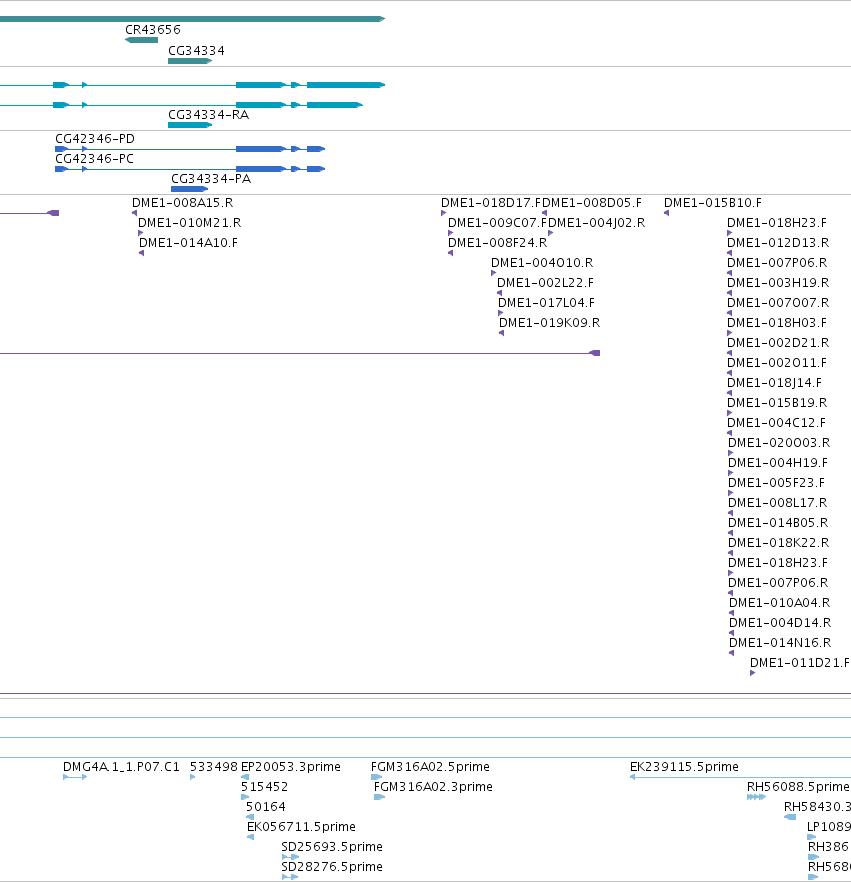Select EK239115.5prime label
The image size is (851, 882).
click(684, 767)
